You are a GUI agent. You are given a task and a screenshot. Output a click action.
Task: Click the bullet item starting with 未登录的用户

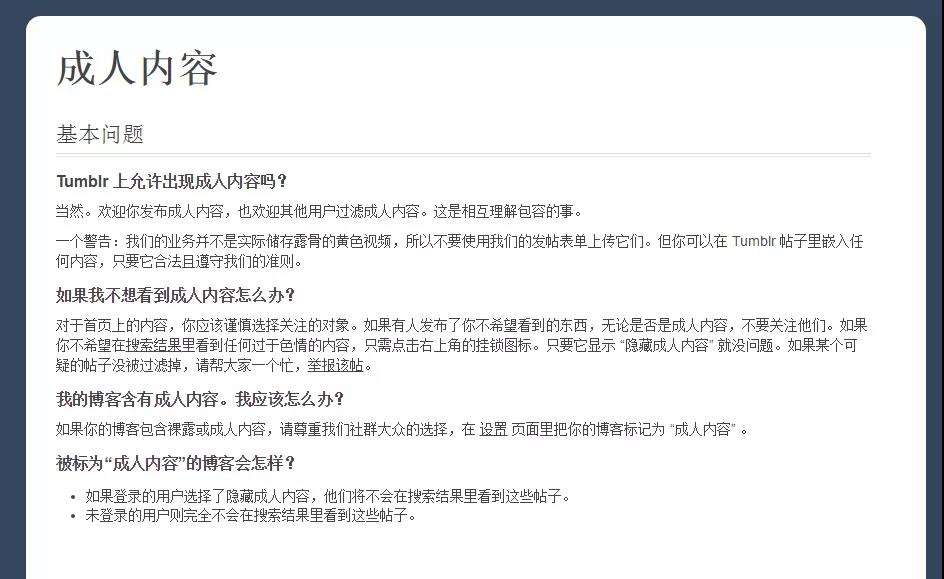pyautogui.click(x=250, y=516)
